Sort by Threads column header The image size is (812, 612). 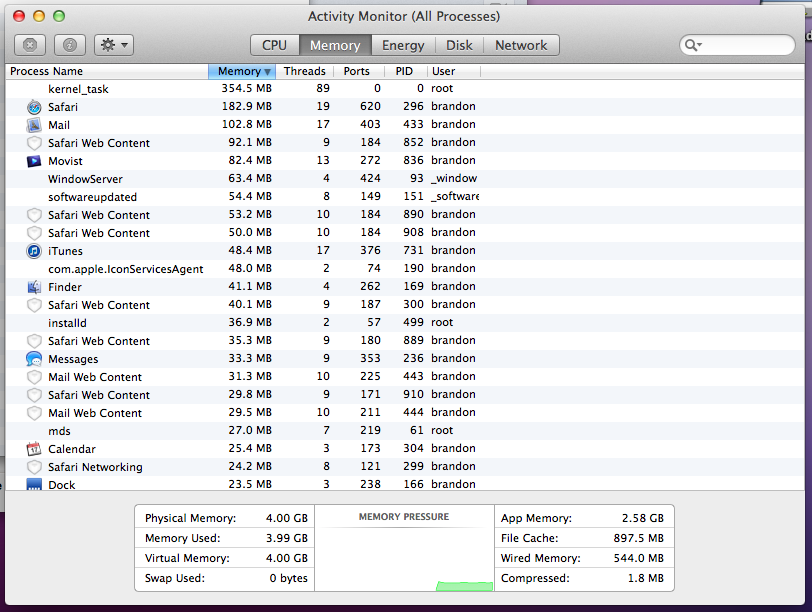pos(304,71)
